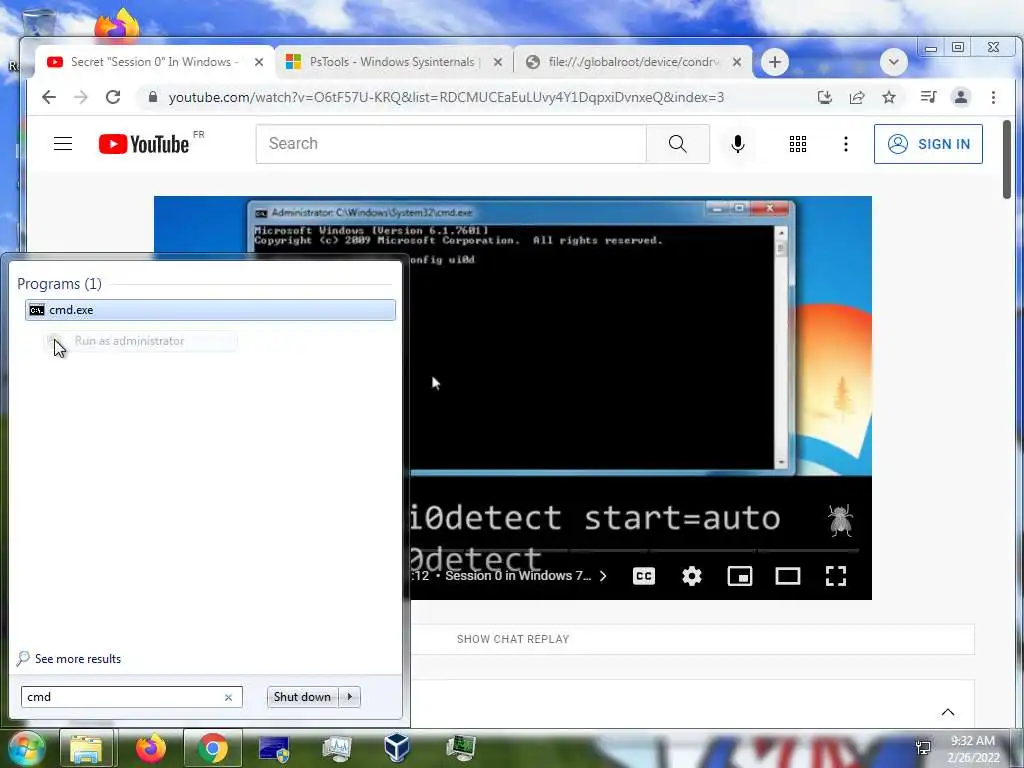Expand the Shut down options arrow
The width and height of the screenshot is (1024, 768).
pos(350,697)
